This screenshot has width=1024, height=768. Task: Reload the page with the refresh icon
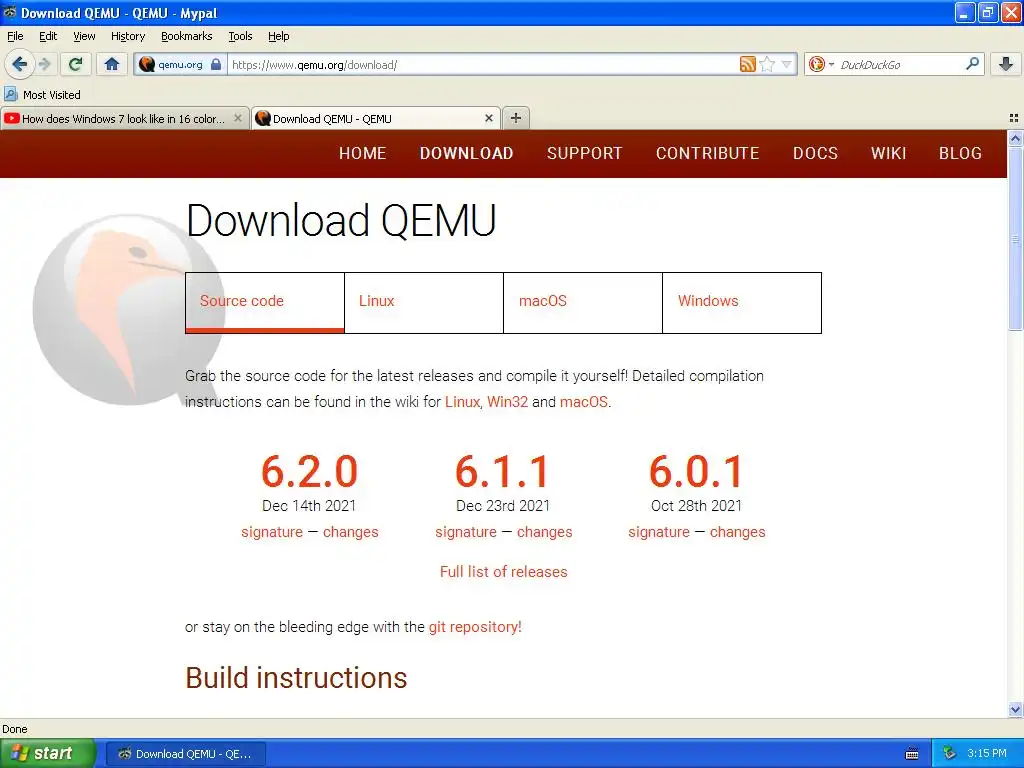pos(75,64)
